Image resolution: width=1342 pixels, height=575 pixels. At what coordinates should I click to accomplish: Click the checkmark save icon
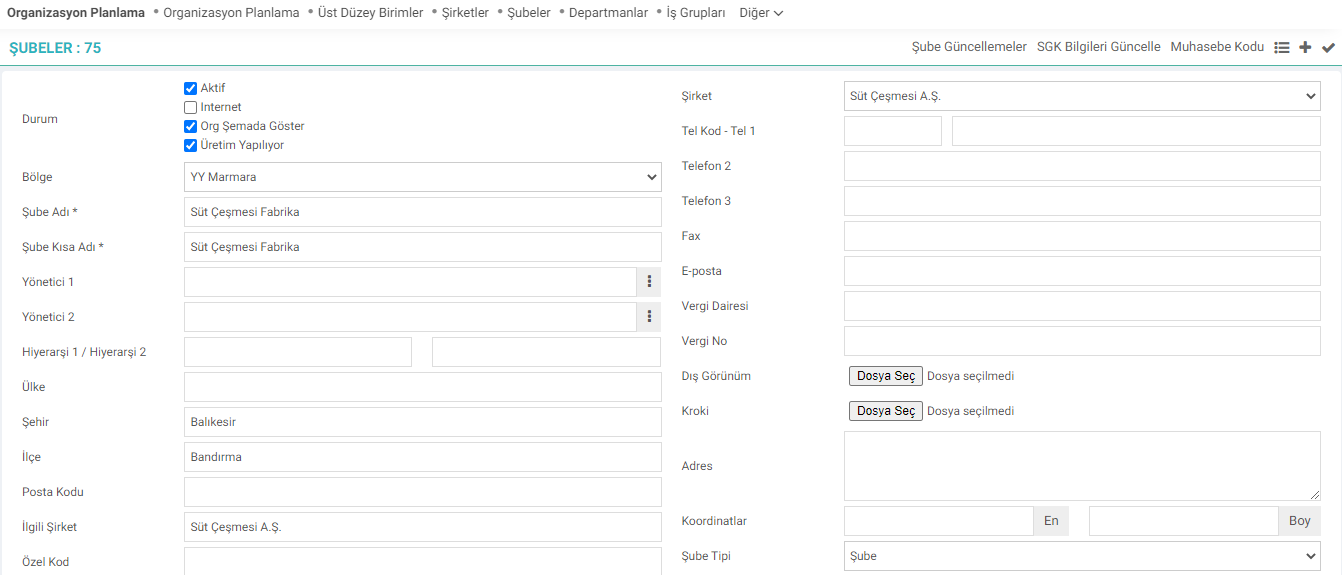[x=1328, y=47]
